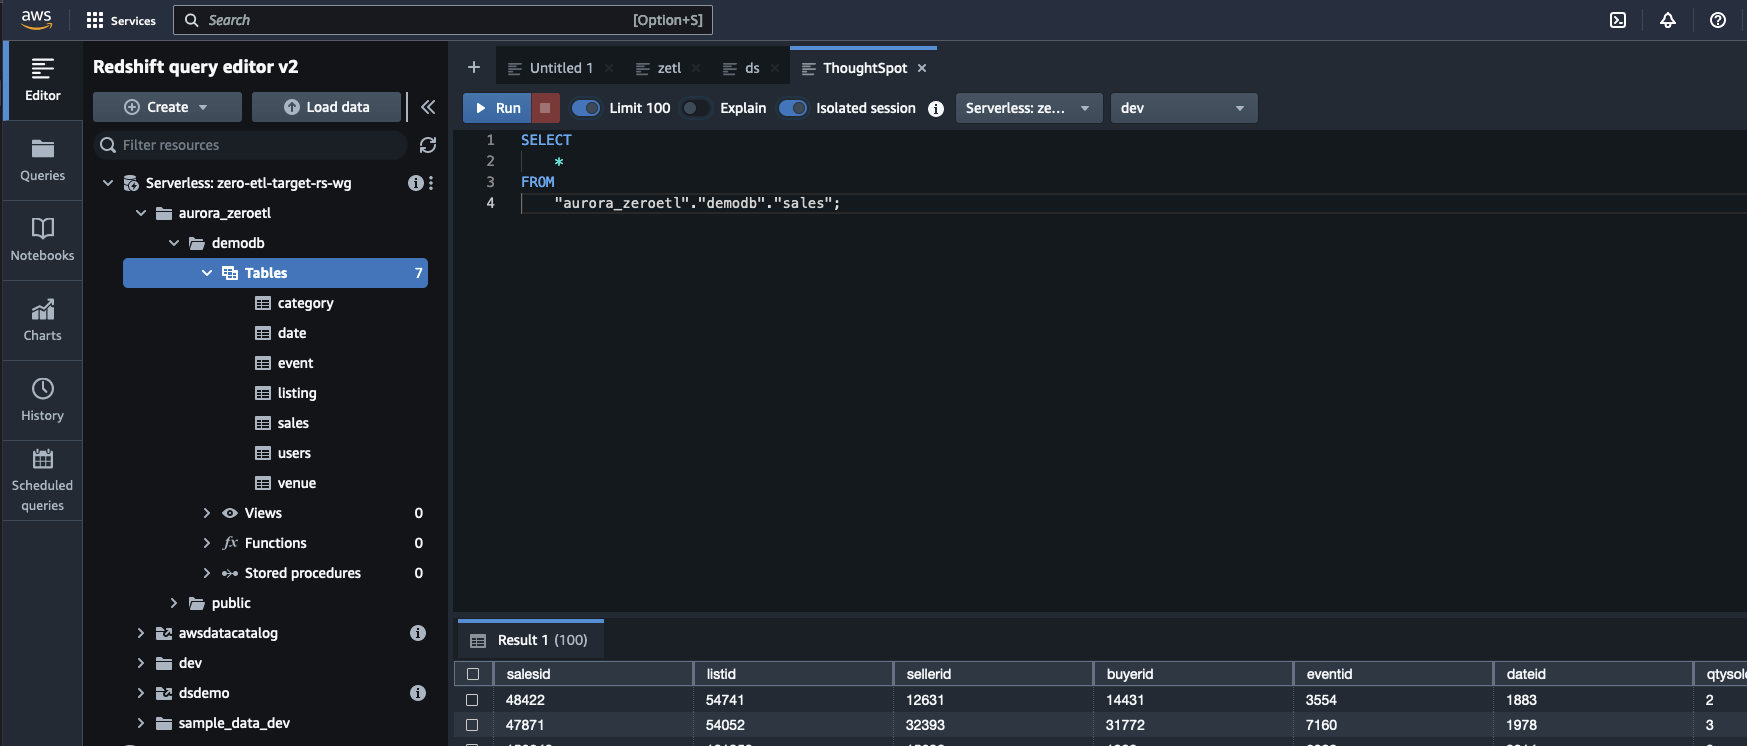The width and height of the screenshot is (1747, 746).
Task: Add a new editor tab with plus
Action: point(474,67)
